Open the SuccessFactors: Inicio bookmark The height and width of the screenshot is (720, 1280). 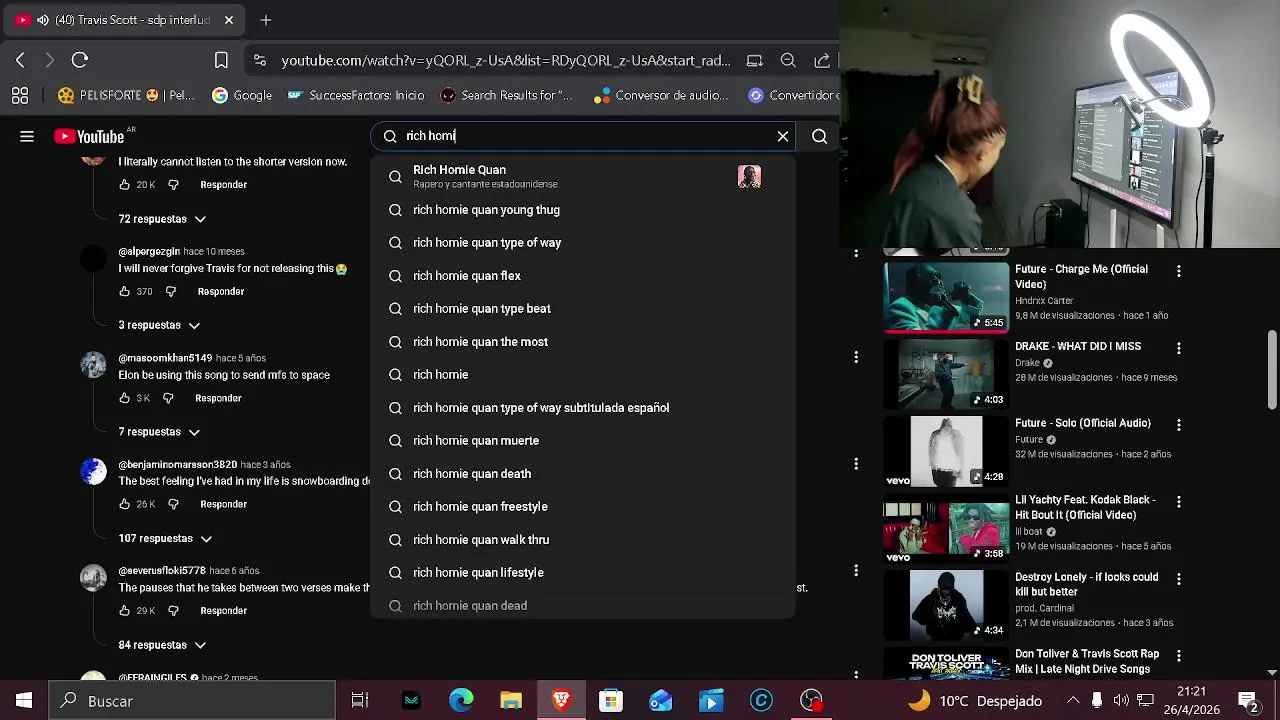355,95
